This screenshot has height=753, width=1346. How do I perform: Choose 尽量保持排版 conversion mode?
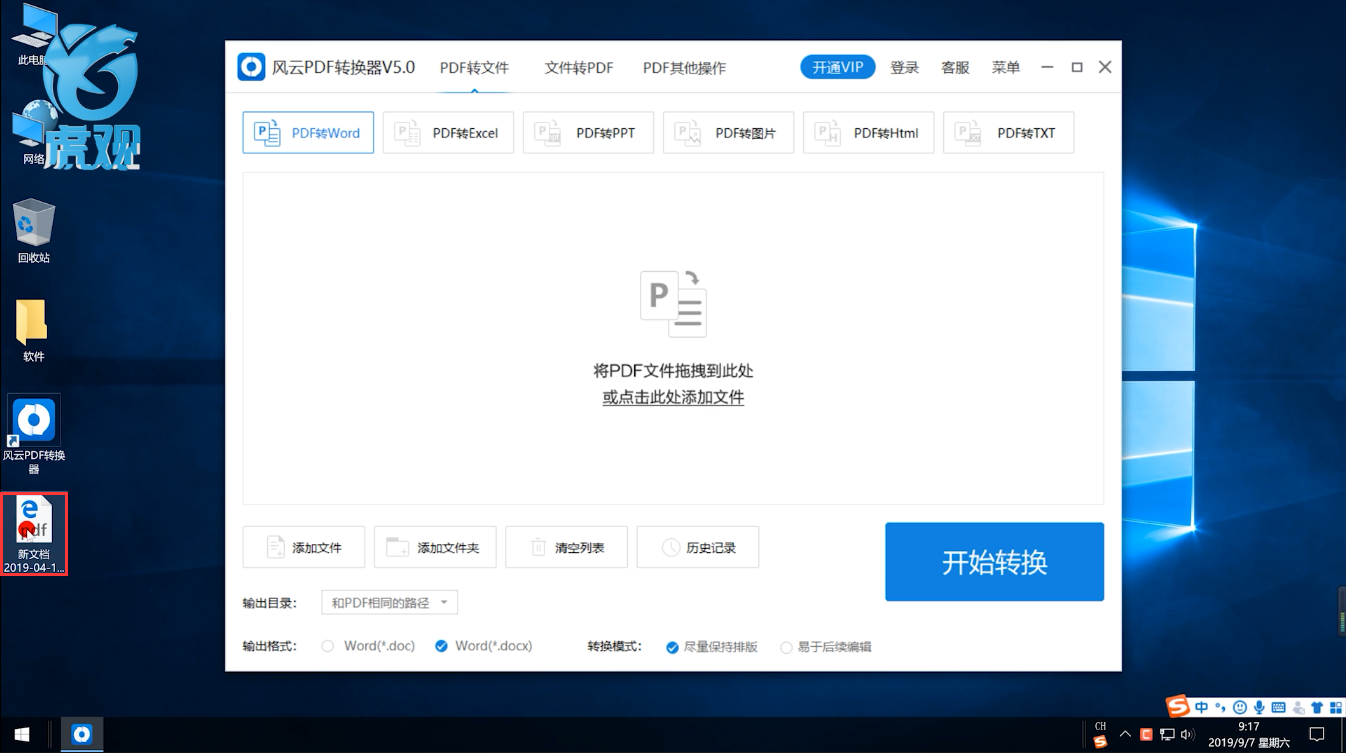[712, 647]
